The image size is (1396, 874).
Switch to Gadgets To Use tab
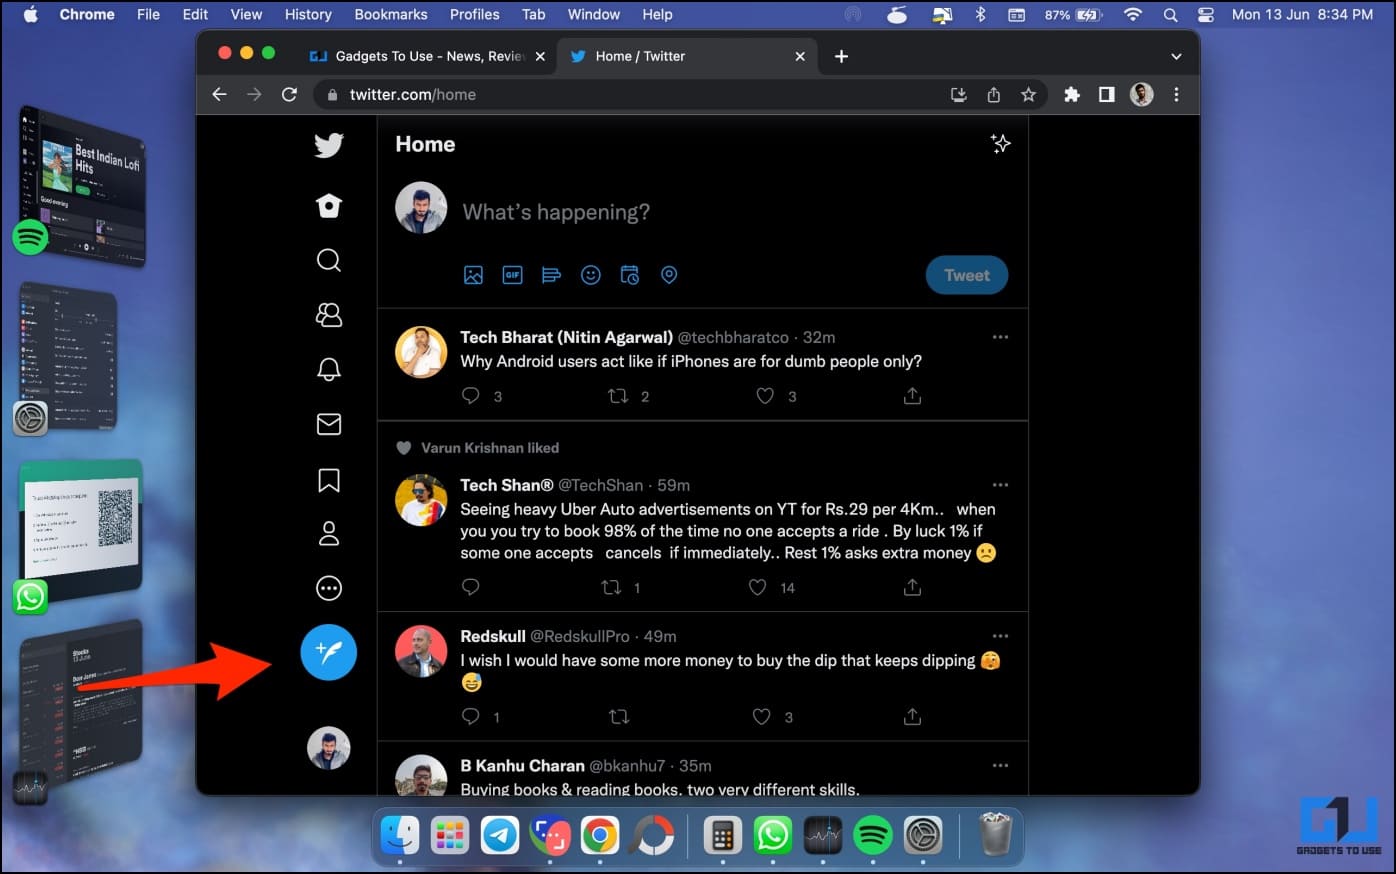click(x=427, y=56)
